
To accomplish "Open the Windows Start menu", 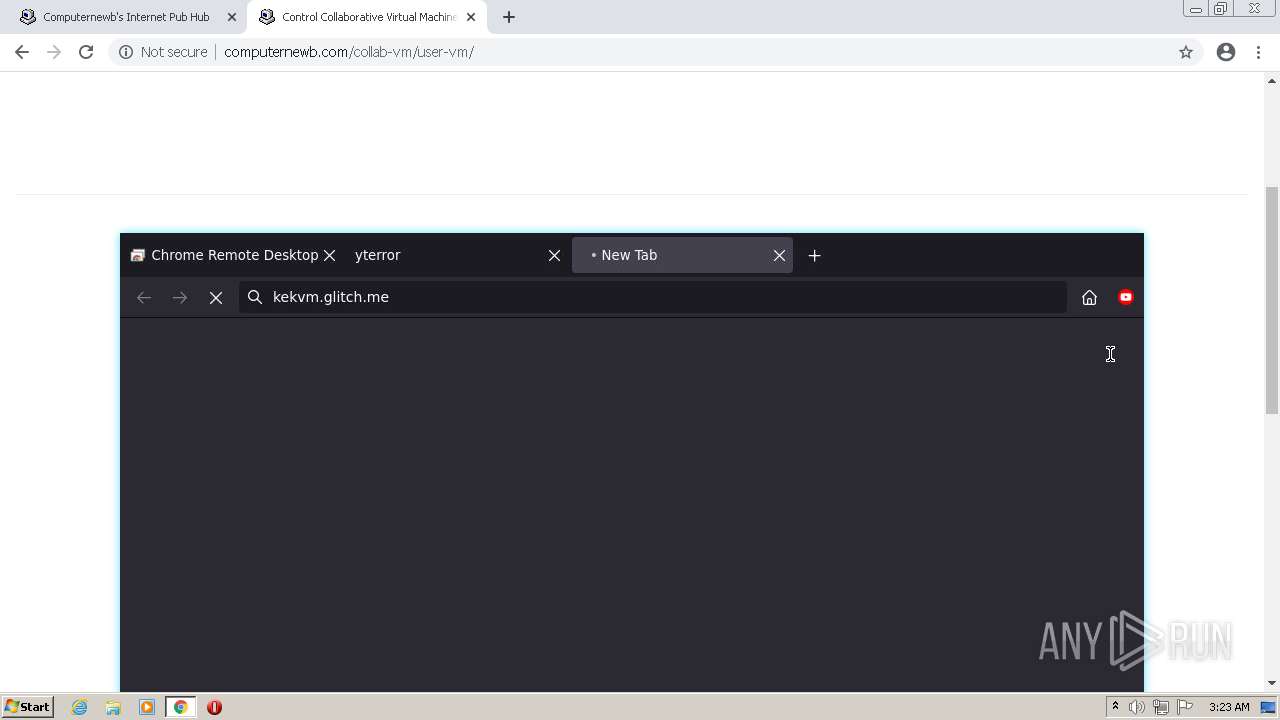I will coord(27,707).
